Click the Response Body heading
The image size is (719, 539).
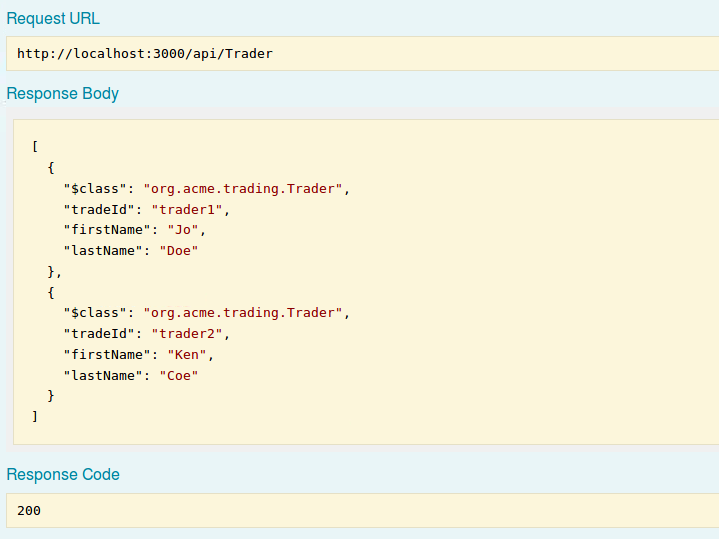pos(62,94)
